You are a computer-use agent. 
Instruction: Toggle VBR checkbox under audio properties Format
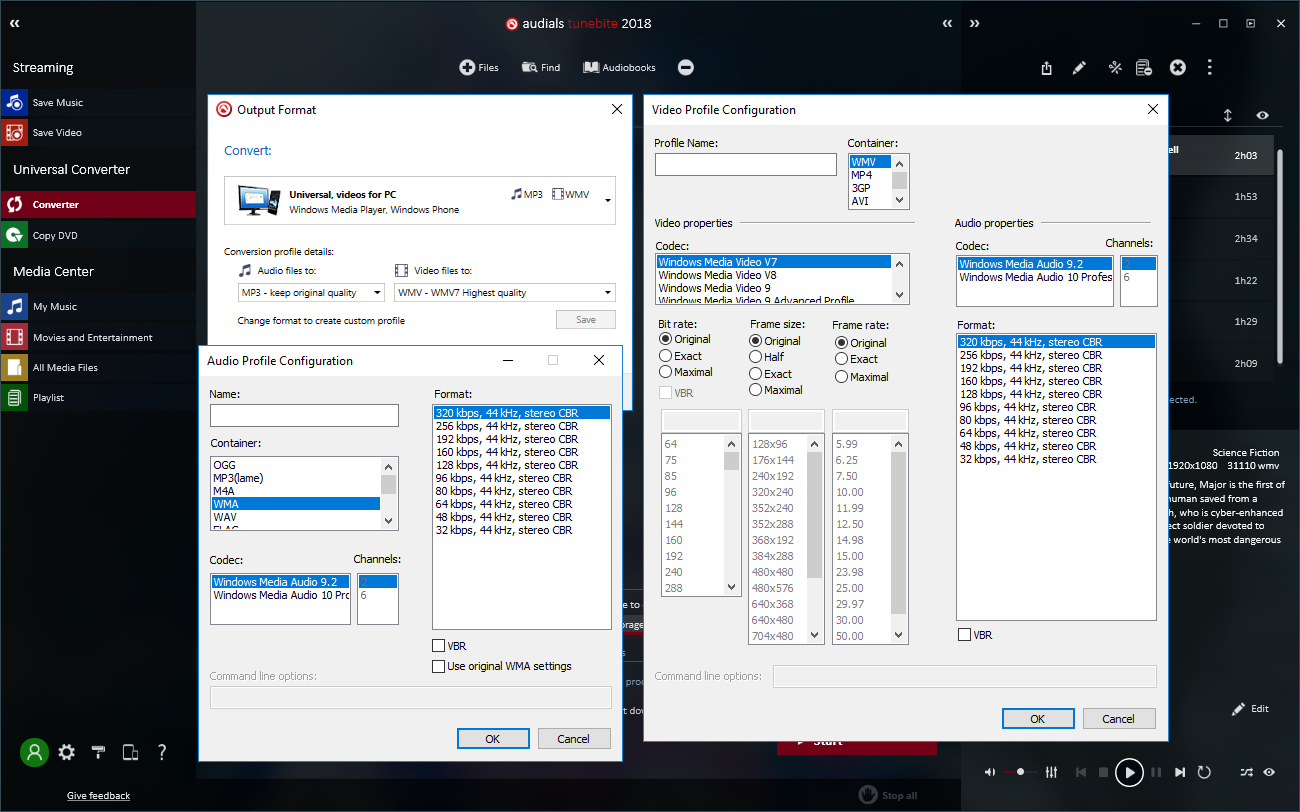point(964,635)
